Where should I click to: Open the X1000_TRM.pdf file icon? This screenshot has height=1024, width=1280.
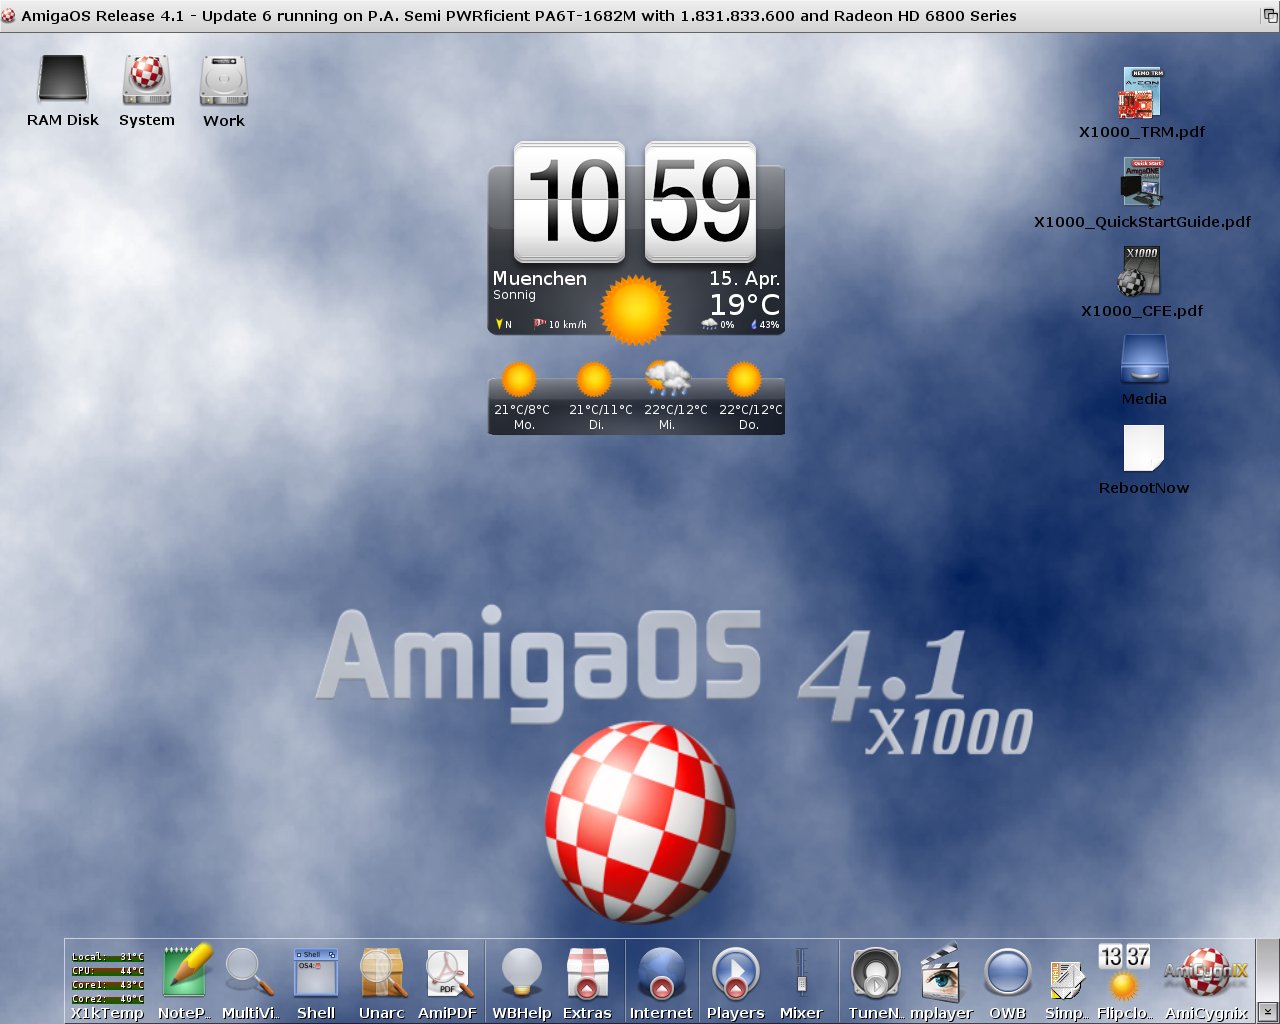pyautogui.click(x=1142, y=93)
